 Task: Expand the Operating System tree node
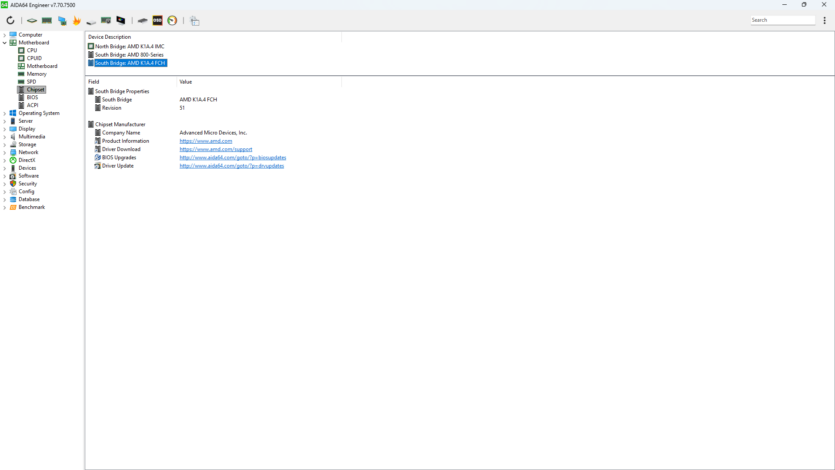(5, 113)
